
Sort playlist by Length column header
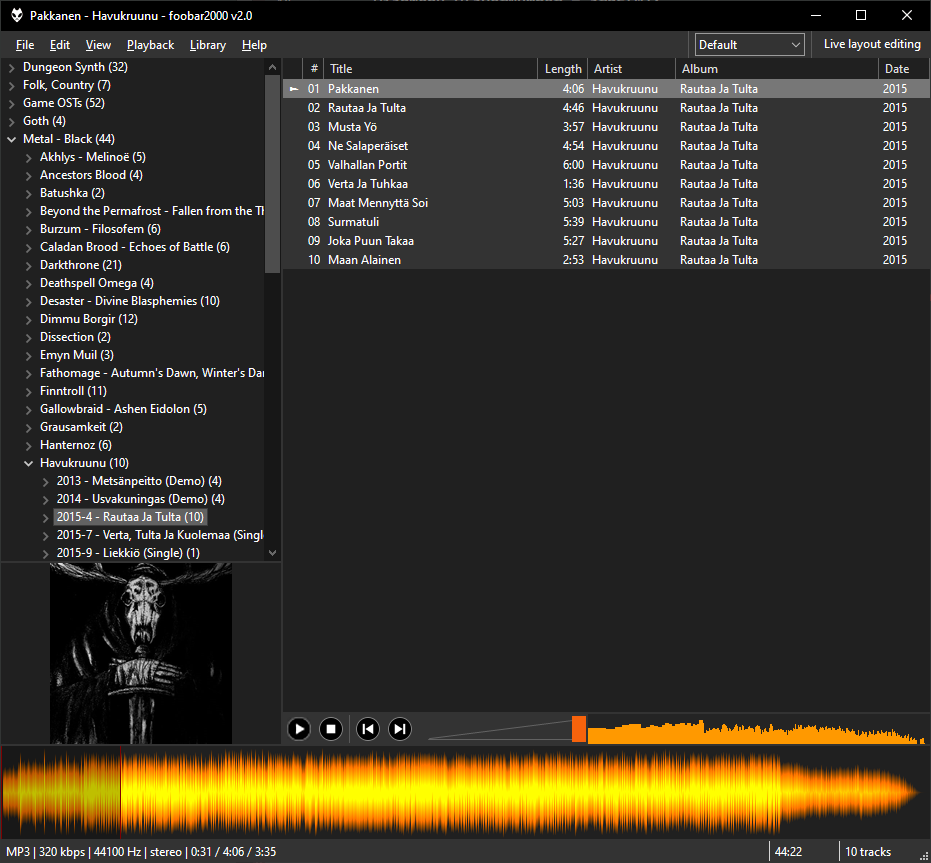(562, 69)
